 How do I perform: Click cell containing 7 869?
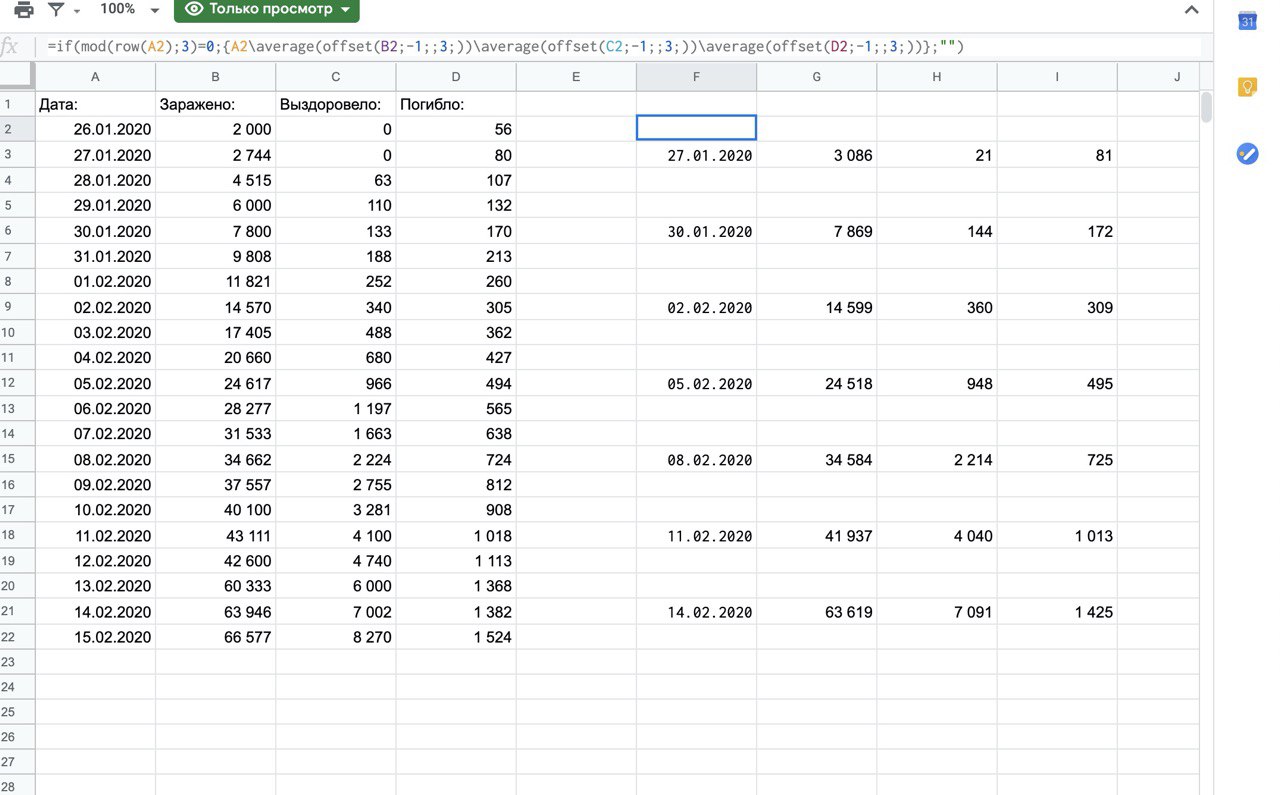pos(817,231)
